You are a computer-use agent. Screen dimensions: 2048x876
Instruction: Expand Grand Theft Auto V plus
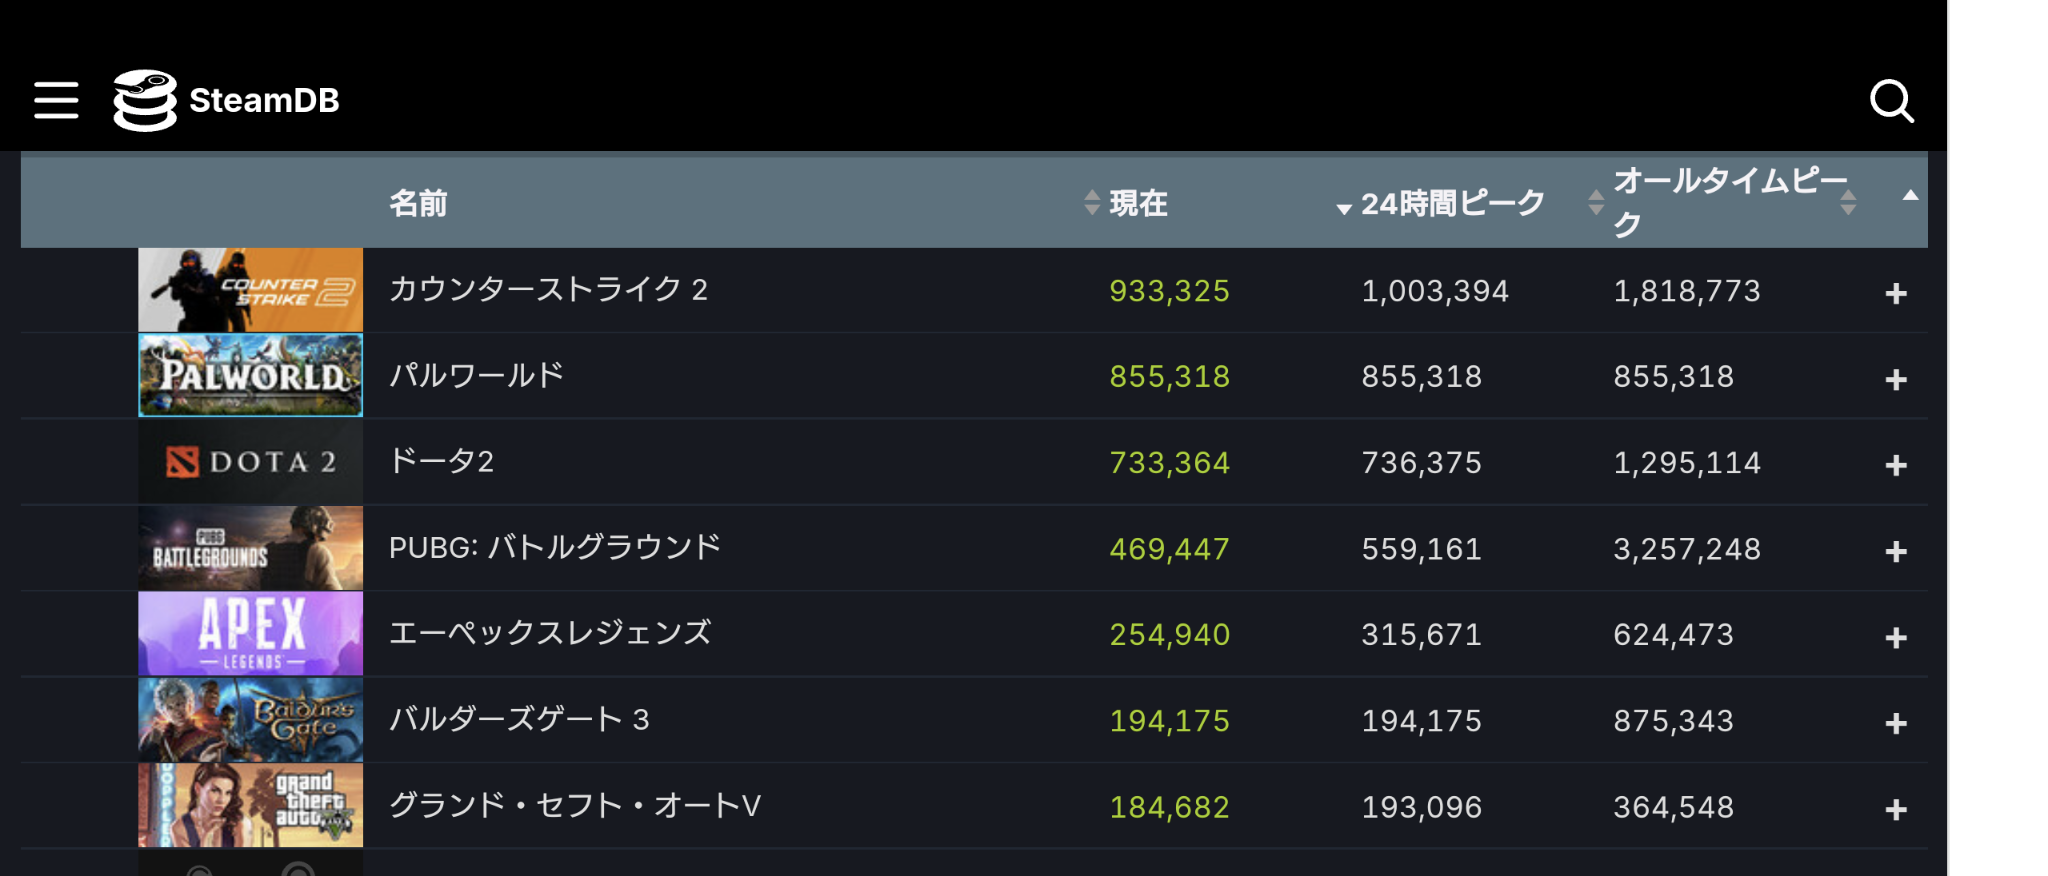1895,809
